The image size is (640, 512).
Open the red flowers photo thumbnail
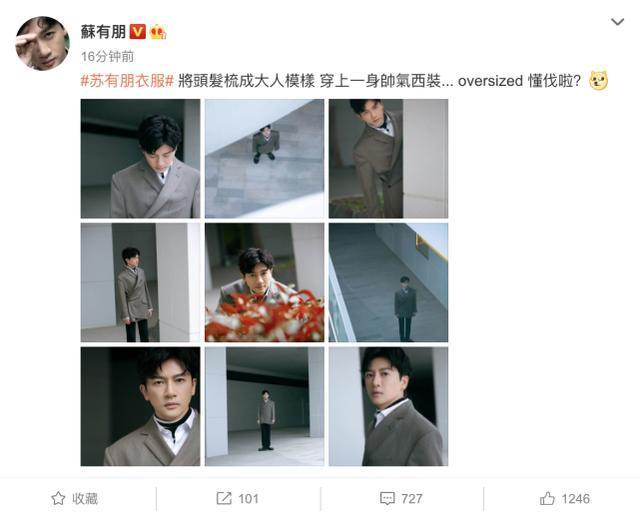click(264, 283)
